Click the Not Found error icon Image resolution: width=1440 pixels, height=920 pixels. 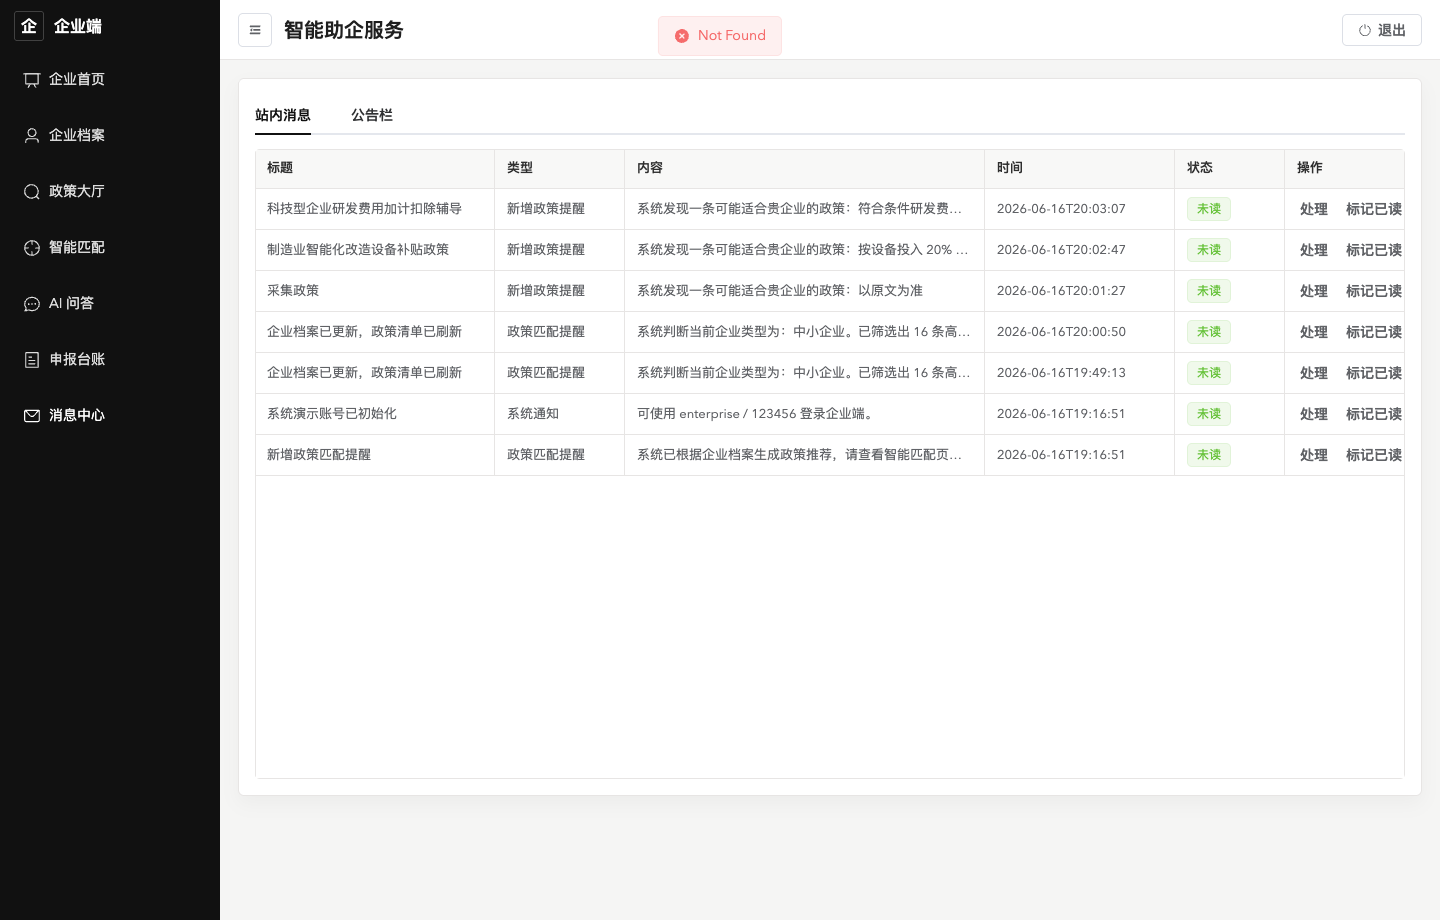point(682,36)
